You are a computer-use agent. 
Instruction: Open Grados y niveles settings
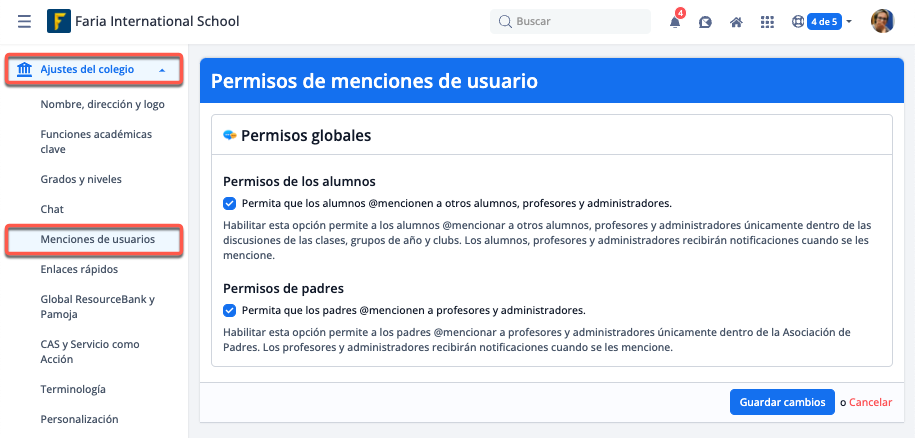click(x=81, y=180)
